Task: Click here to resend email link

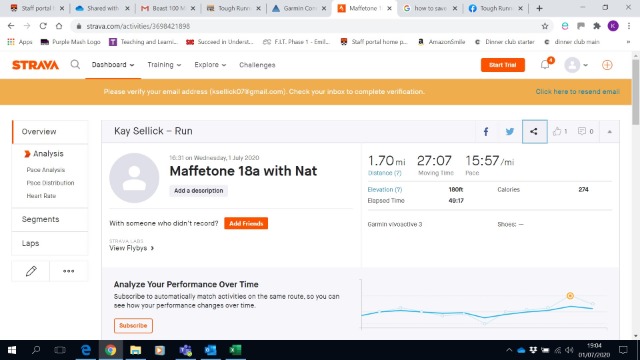Action: click(x=577, y=91)
